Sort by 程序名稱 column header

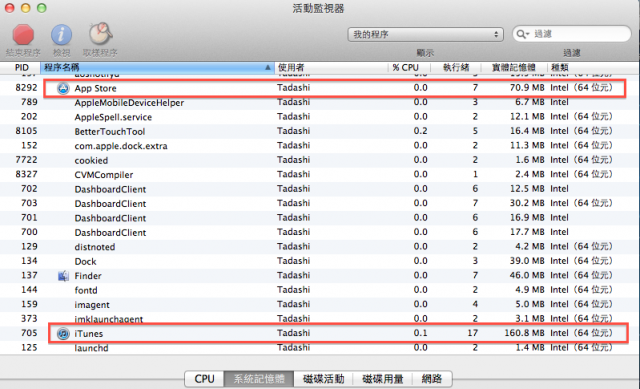[x=157, y=67]
